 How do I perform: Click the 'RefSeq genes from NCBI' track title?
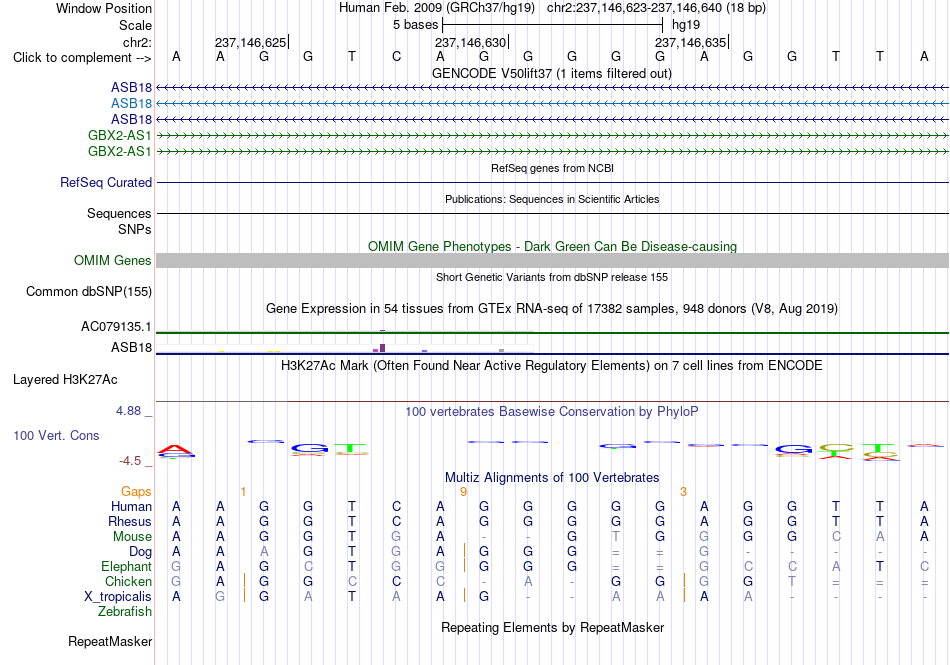[553, 168]
